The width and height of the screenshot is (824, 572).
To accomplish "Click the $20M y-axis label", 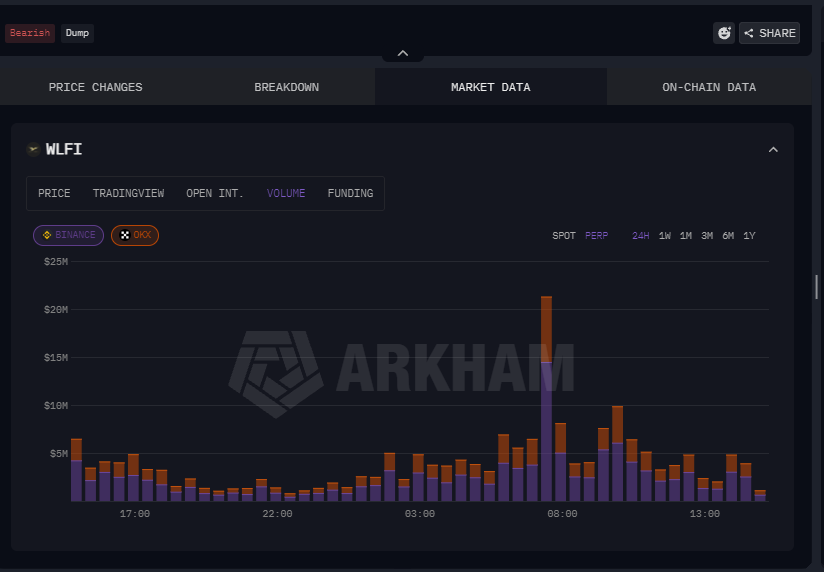I will [56, 310].
